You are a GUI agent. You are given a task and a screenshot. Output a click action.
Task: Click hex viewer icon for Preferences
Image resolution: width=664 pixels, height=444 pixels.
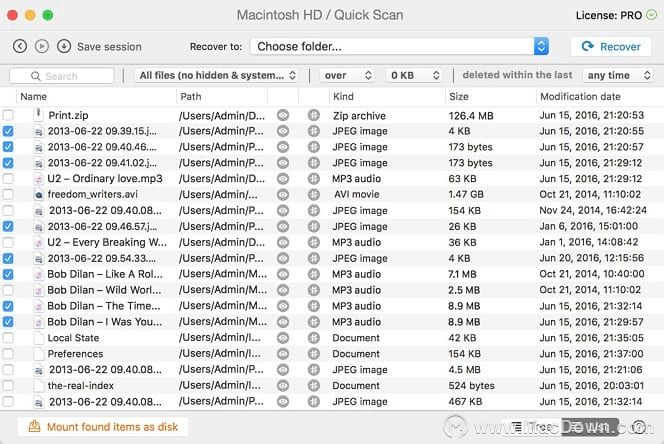(x=314, y=354)
